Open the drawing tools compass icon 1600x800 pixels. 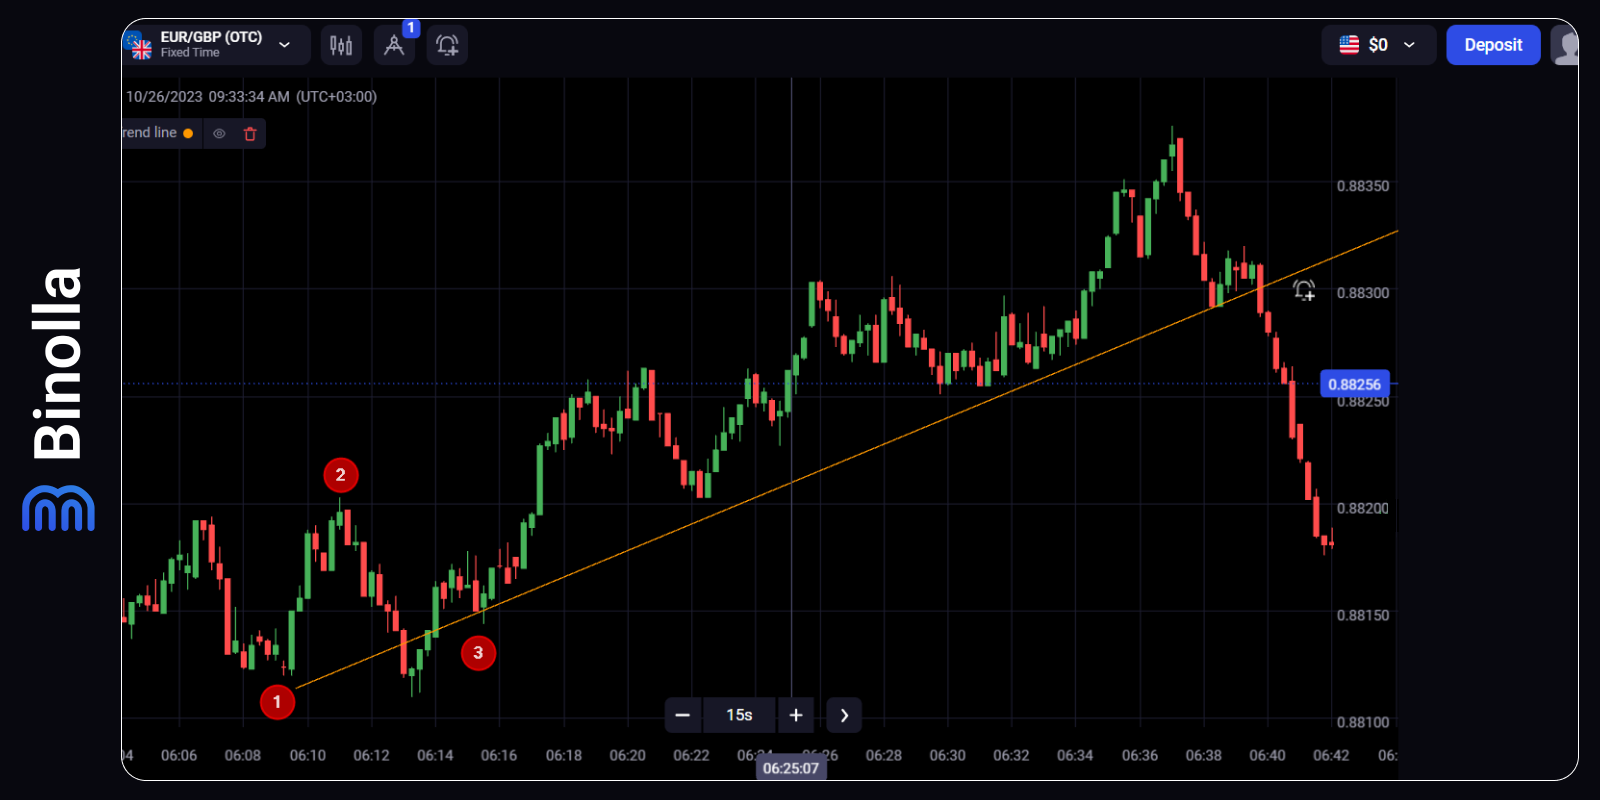(x=394, y=45)
